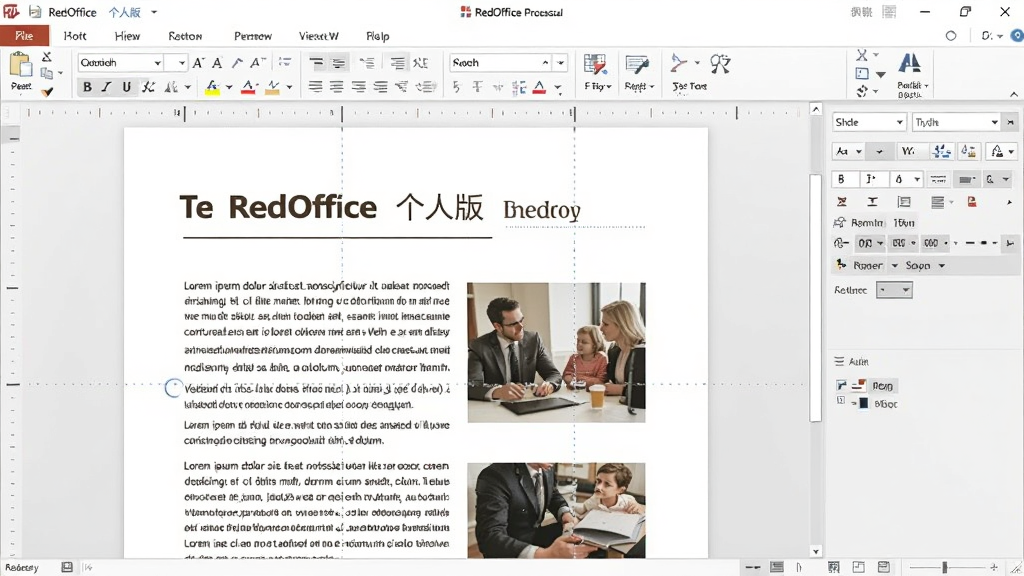The width and height of the screenshot is (1024, 576).
Task: Click the sidebar wrap icon showing a bordered page
Action: point(904,202)
